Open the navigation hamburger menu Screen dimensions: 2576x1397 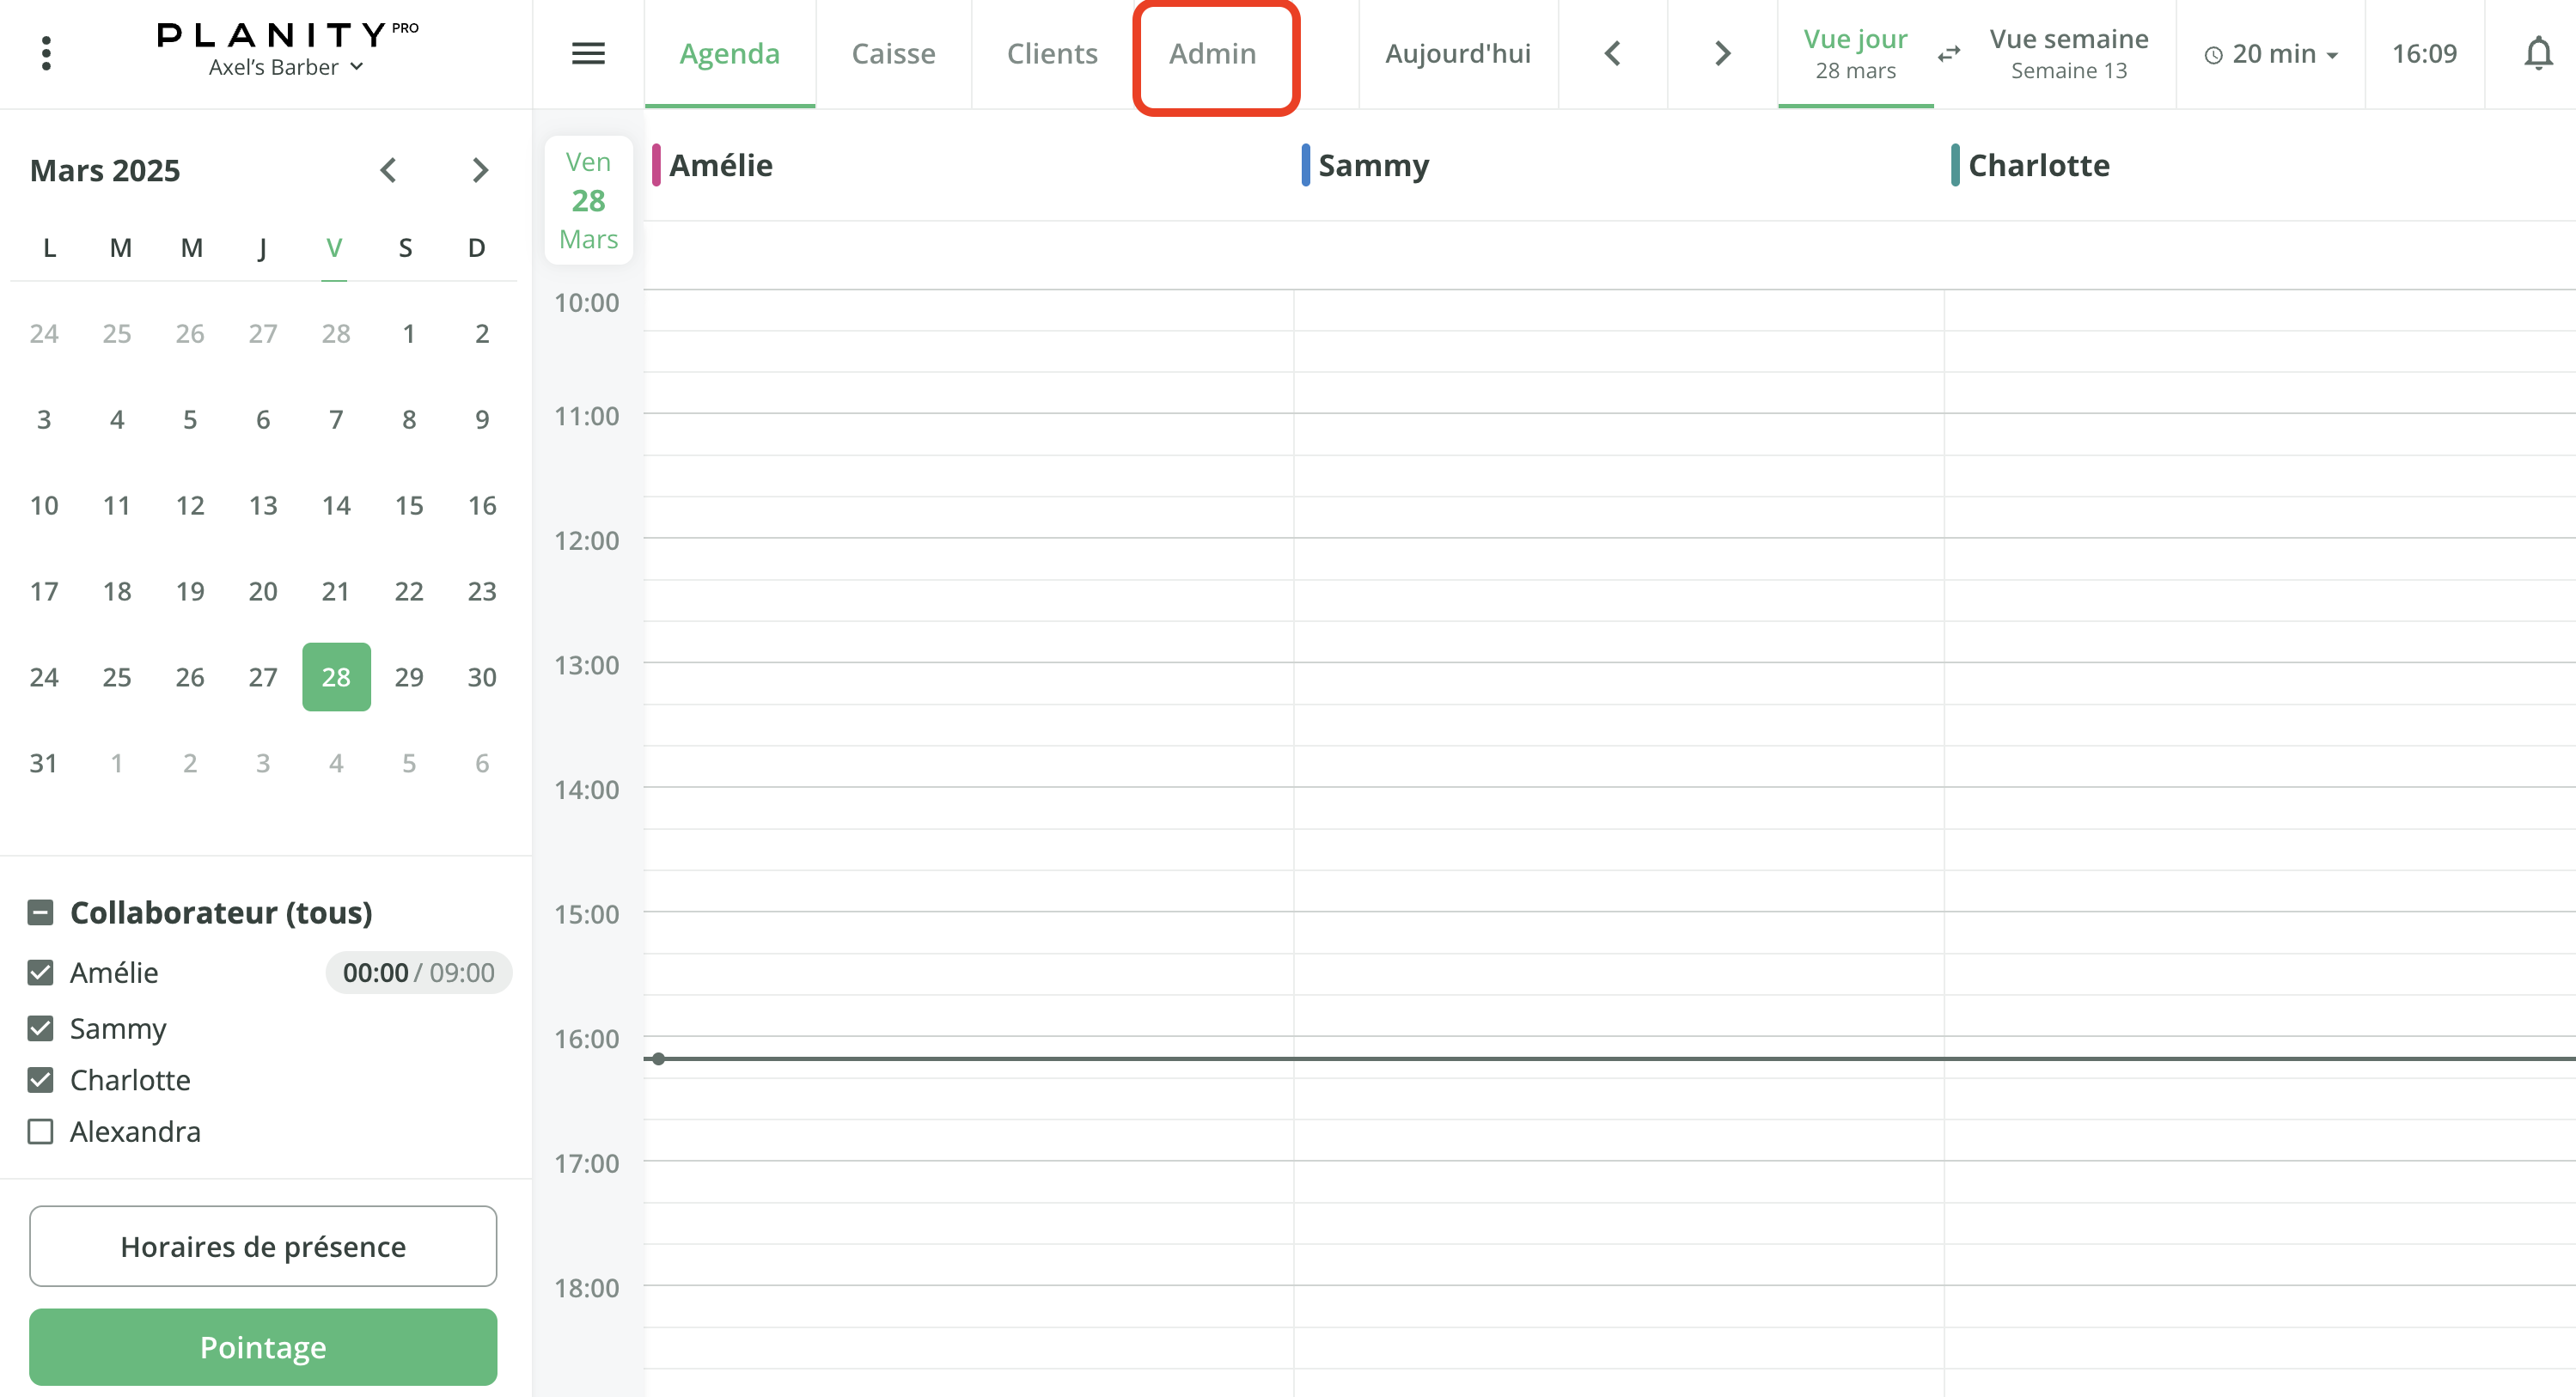[x=588, y=53]
